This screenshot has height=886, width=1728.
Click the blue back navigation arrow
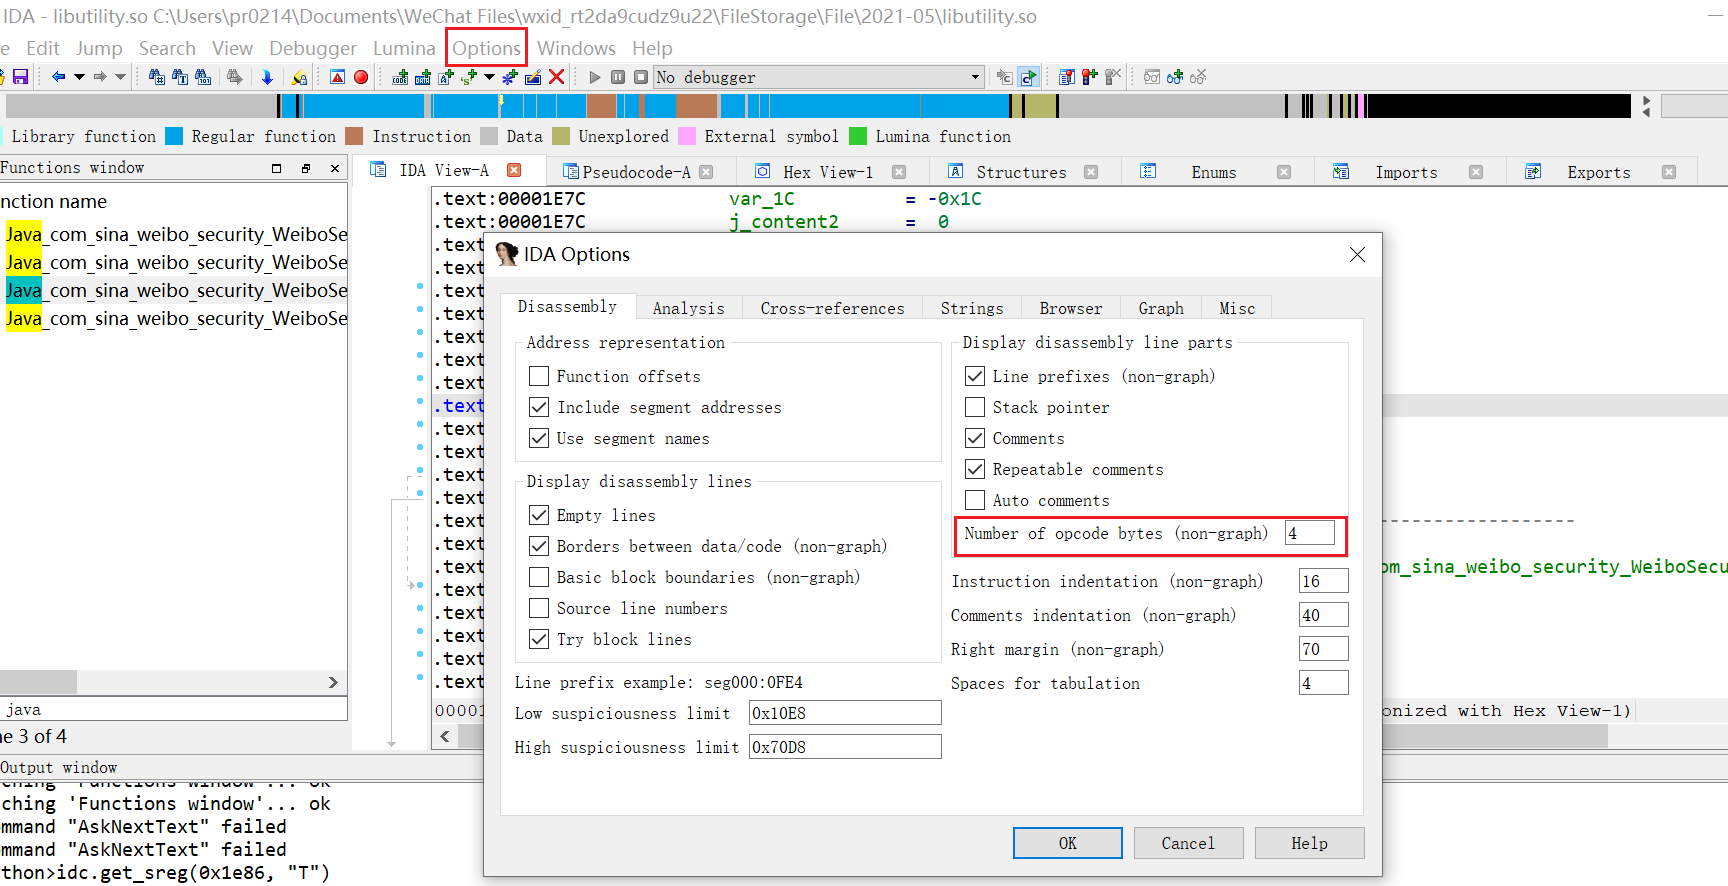pyautogui.click(x=58, y=77)
